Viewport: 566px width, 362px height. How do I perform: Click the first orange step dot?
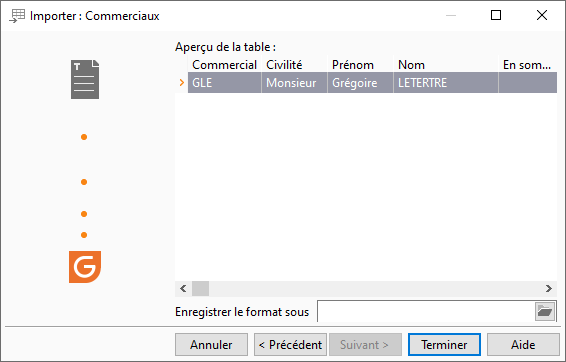(x=84, y=137)
